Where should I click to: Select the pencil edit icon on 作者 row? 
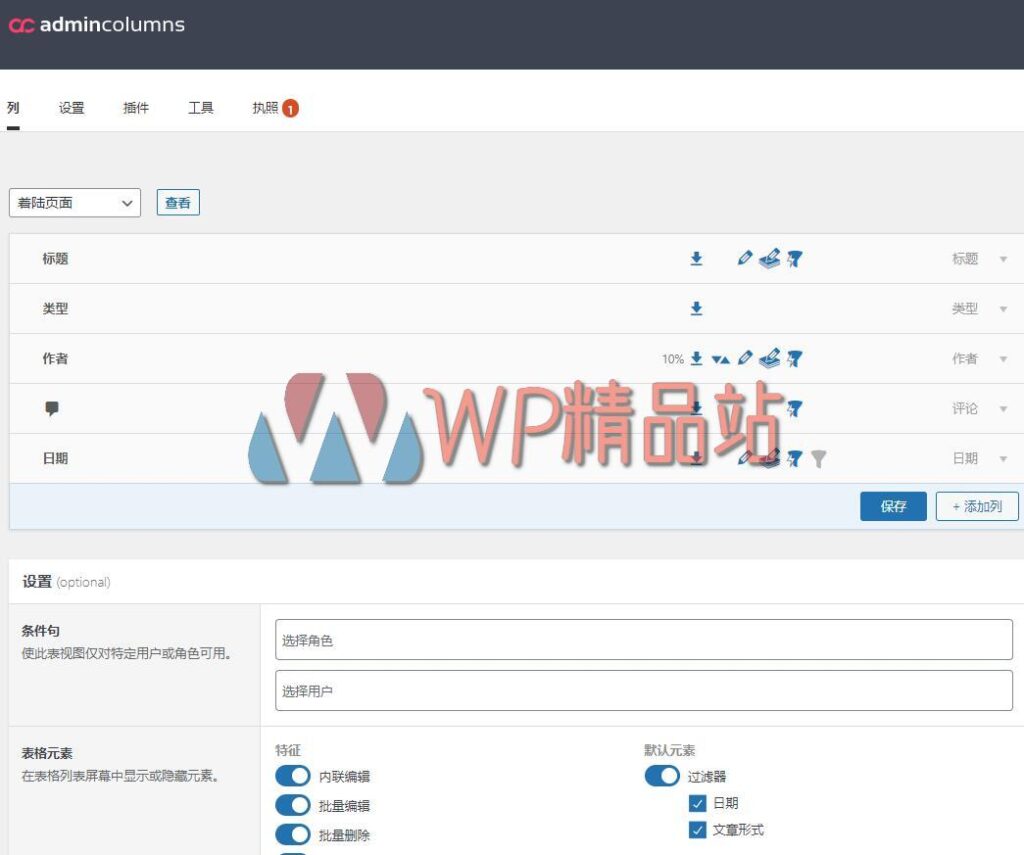tap(744, 358)
